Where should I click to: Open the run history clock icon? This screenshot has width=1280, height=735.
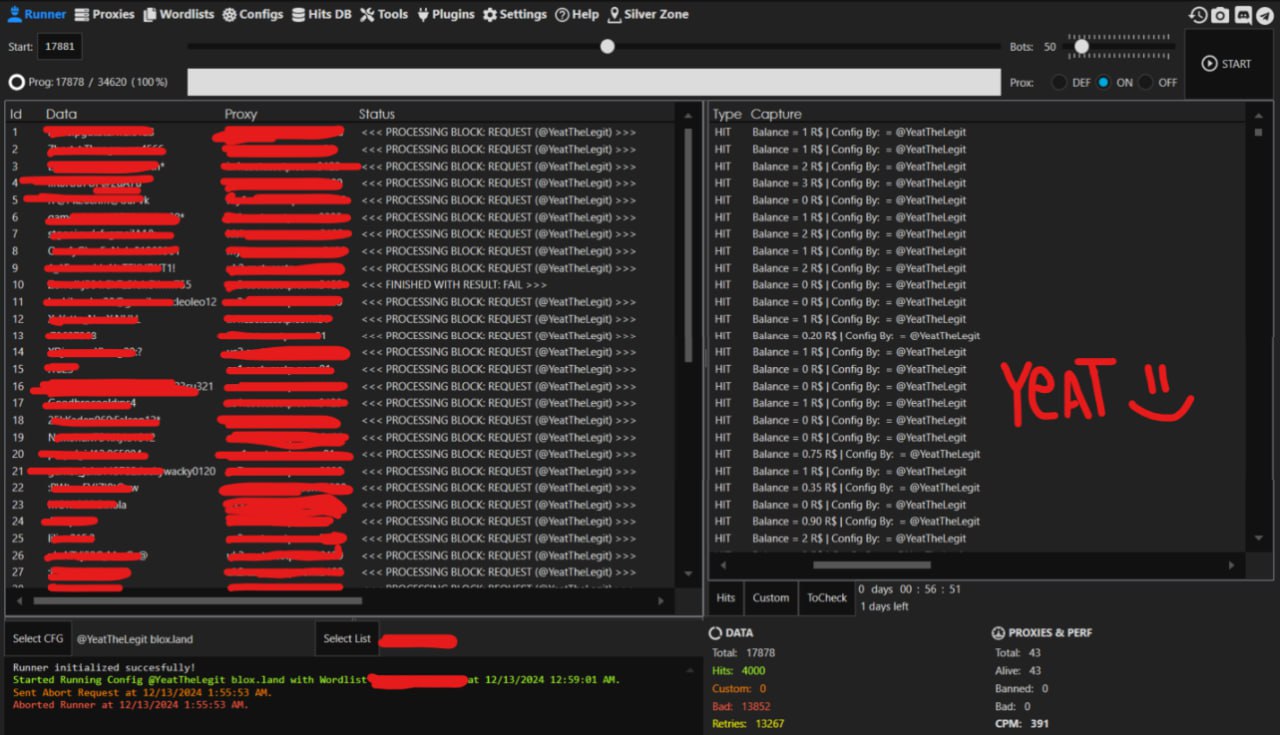pos(1198,15)
